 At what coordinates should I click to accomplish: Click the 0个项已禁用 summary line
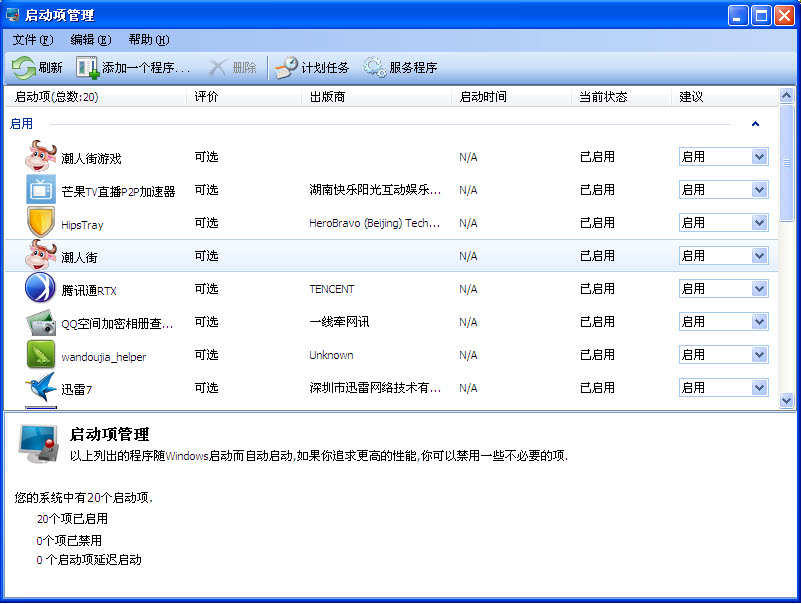coord(69,540)
